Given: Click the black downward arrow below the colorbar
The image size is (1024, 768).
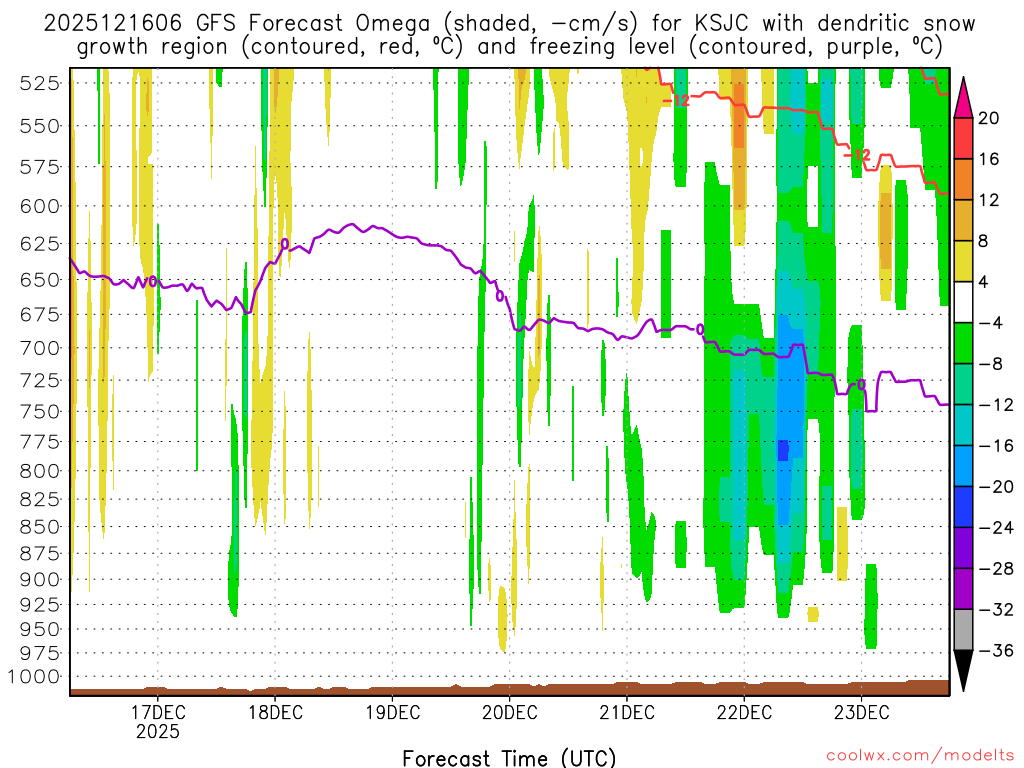Looking at the screenshot, I should coord(963,671).
